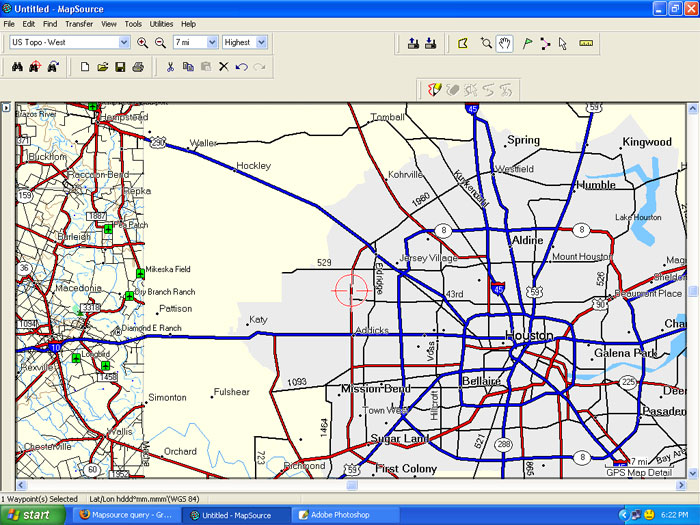Image resolution: width=700 pixels, height=525 pixels.
Task: Click the map scroll down arrow
Action: coord(693,473)
